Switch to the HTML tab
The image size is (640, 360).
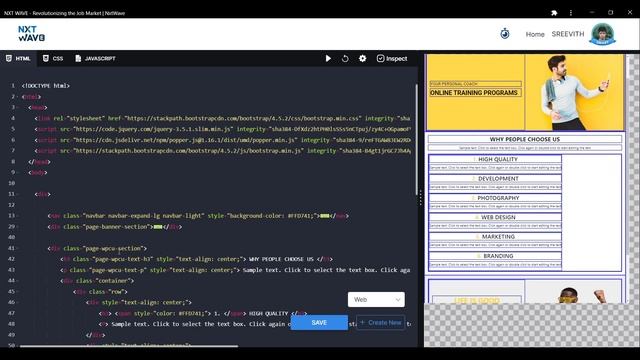pyautogui.click(x=18, y=58)
